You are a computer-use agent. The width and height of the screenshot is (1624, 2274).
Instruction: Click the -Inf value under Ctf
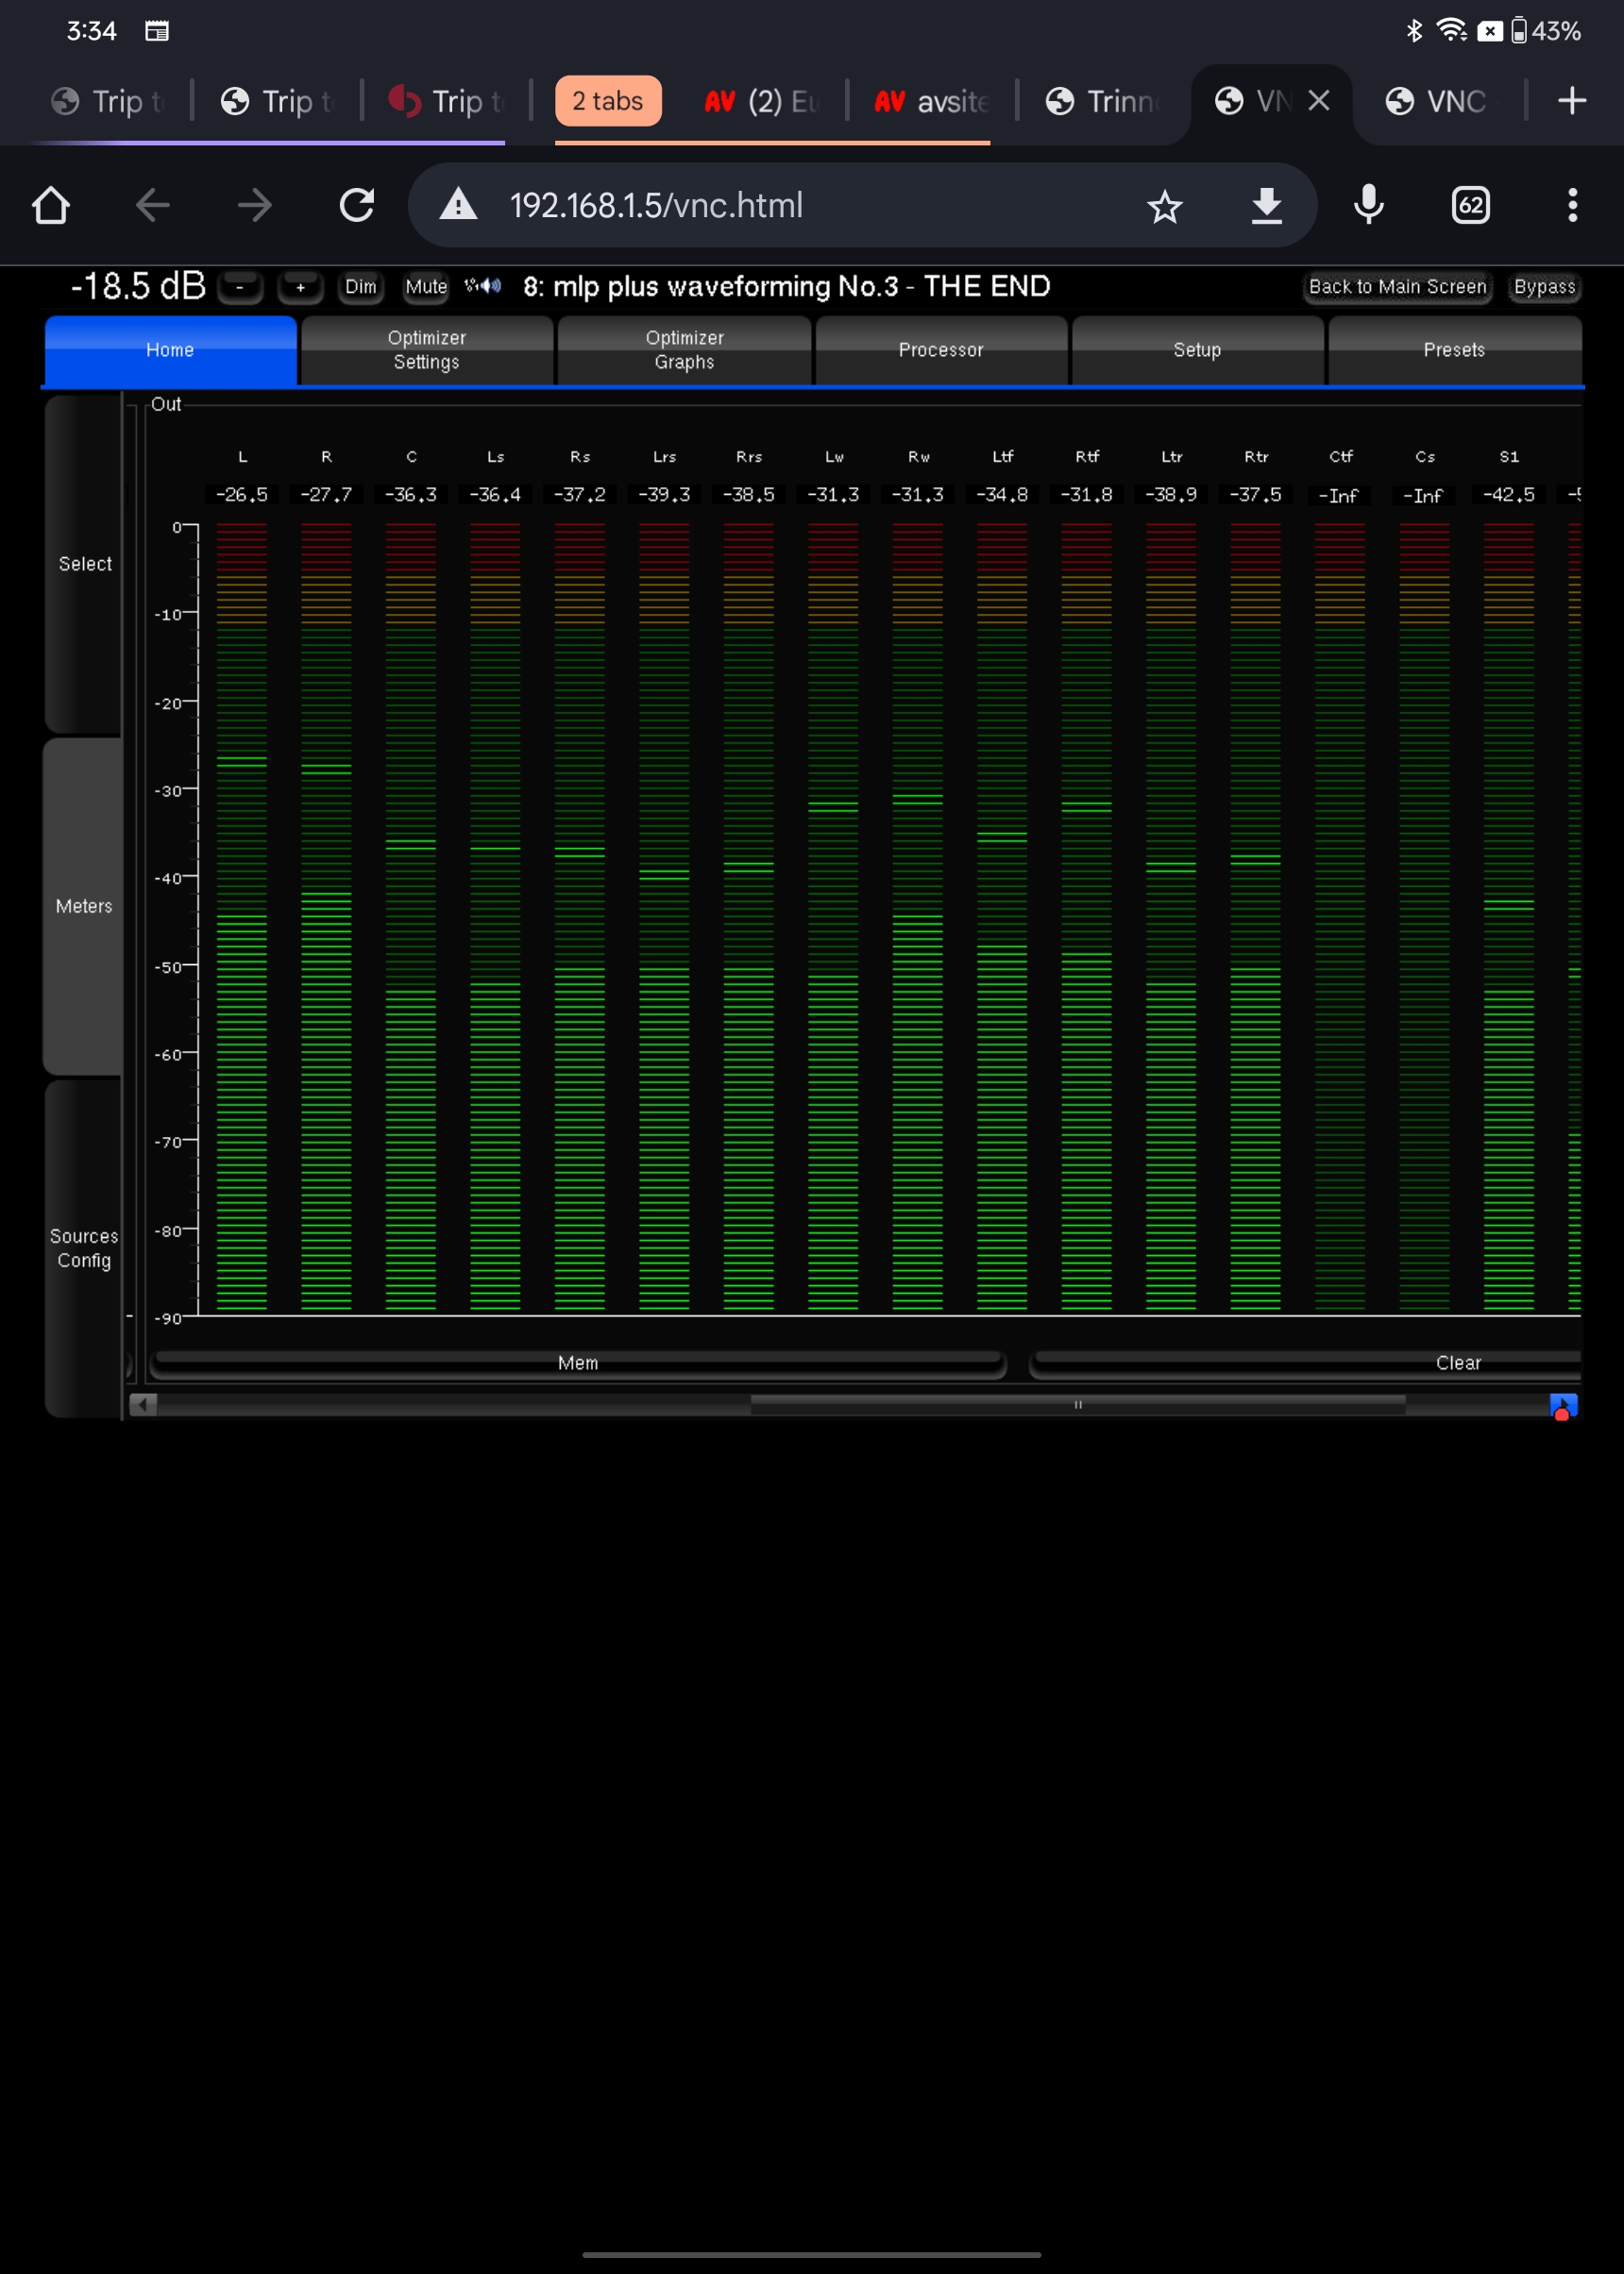pyautogui.click(x=1339, y=495)
